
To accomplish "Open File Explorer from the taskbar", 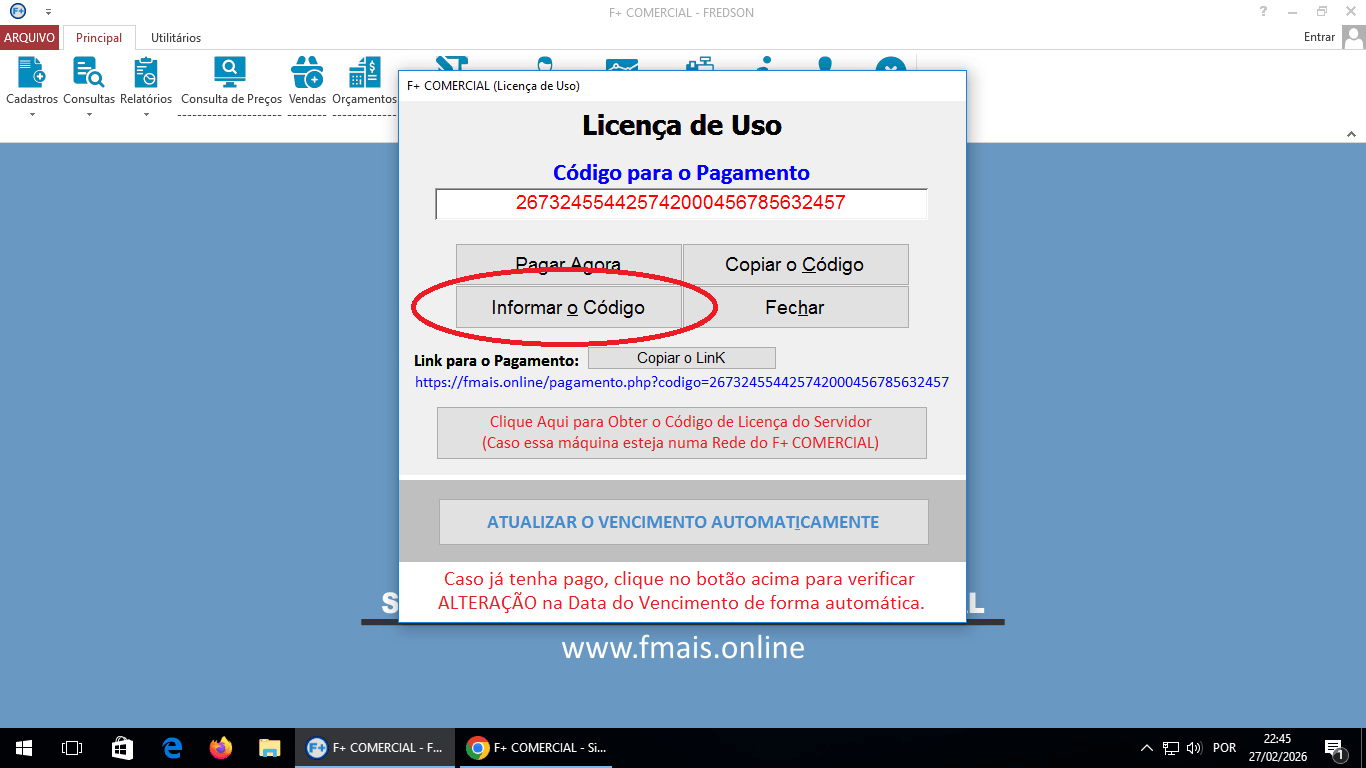I will (268, 747).
